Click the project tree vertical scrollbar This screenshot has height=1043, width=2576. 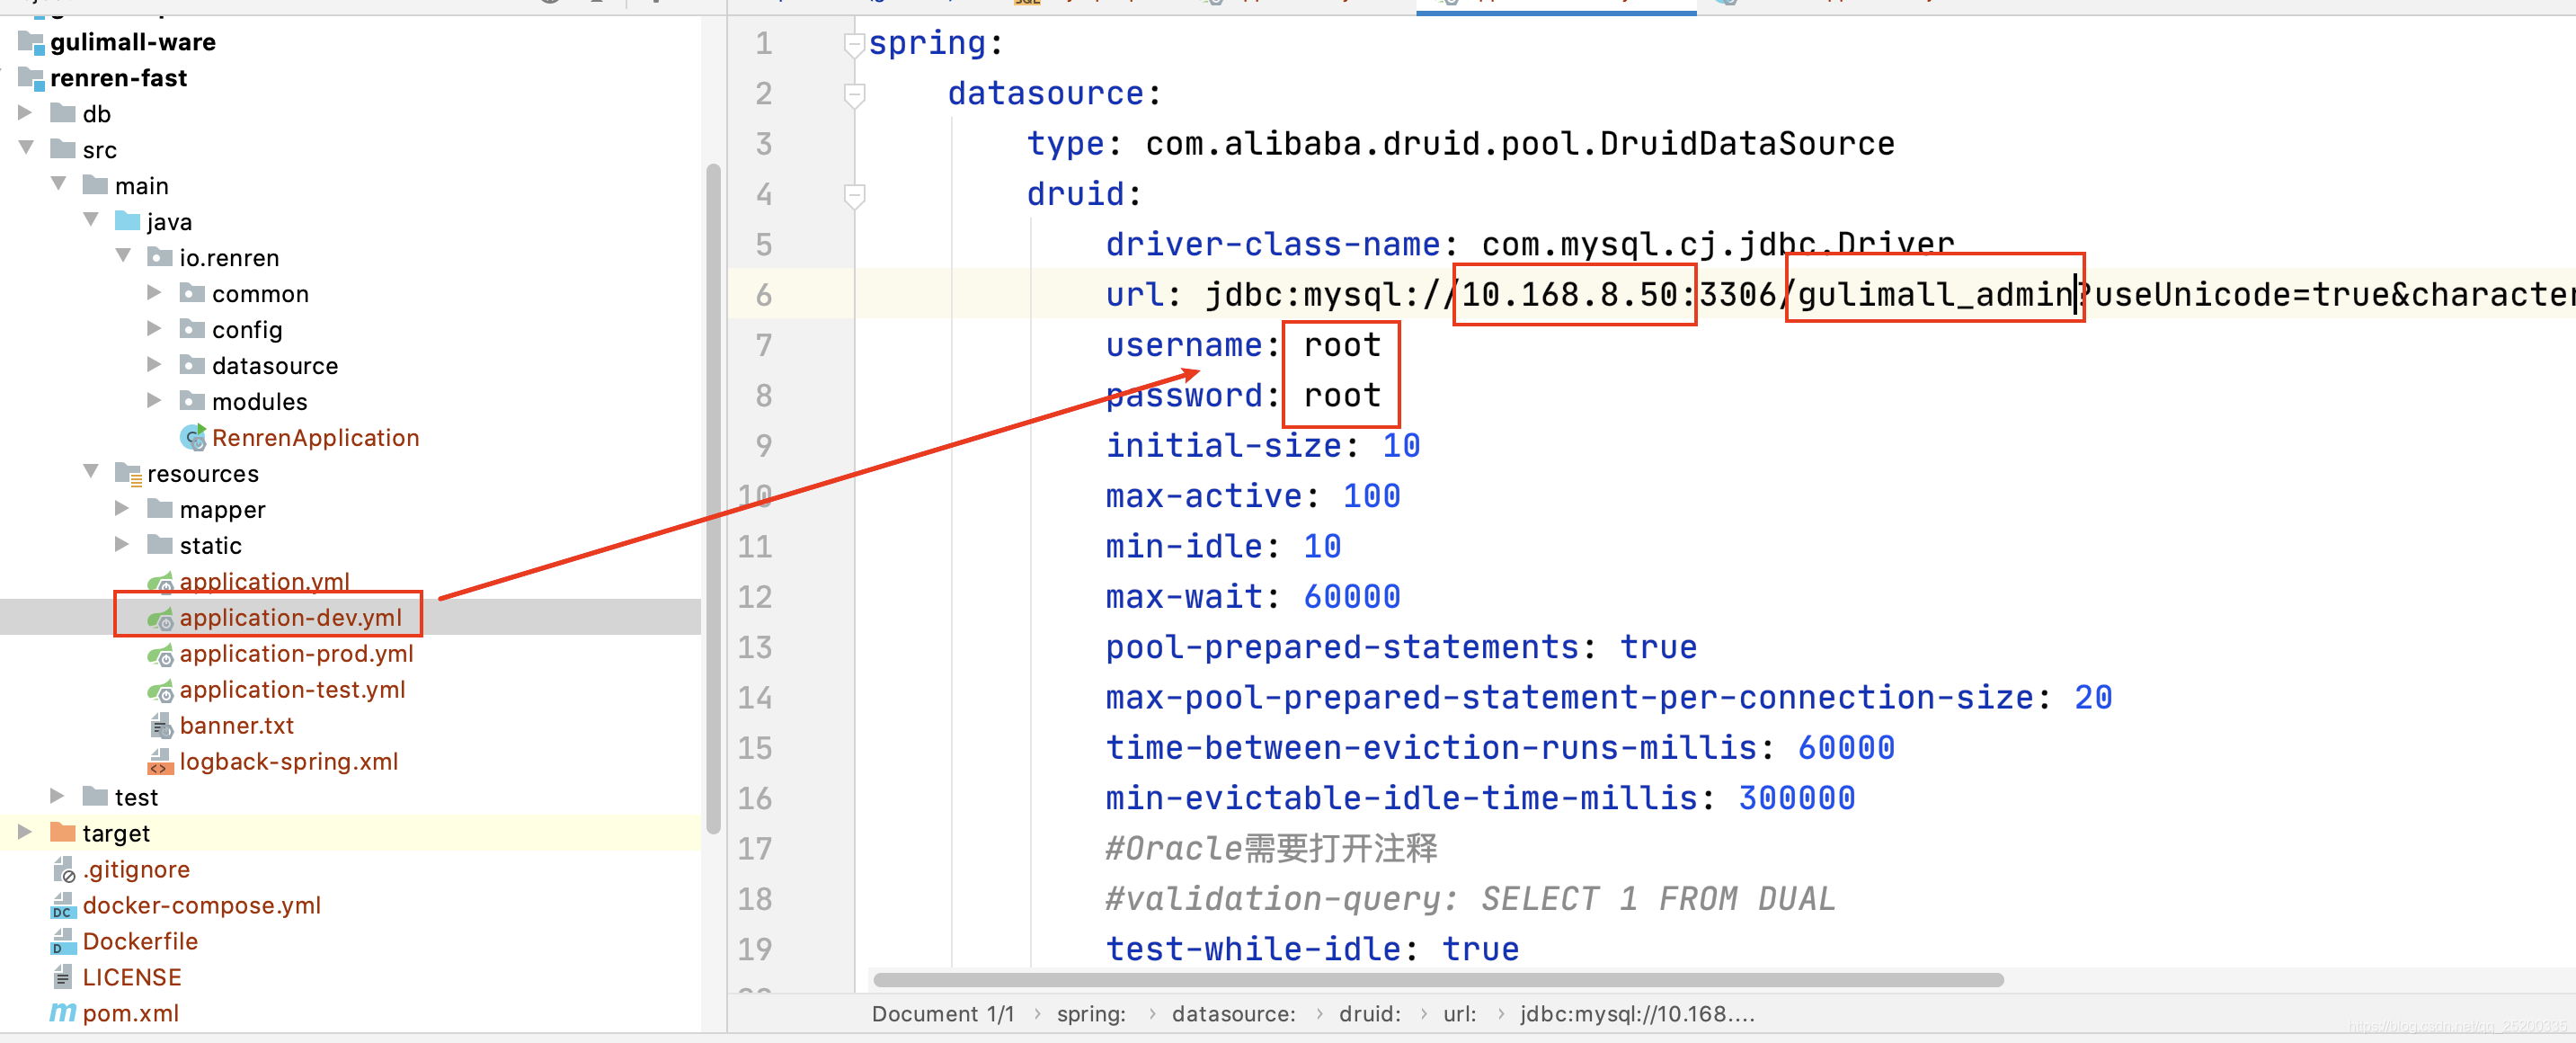coord(713,498)
